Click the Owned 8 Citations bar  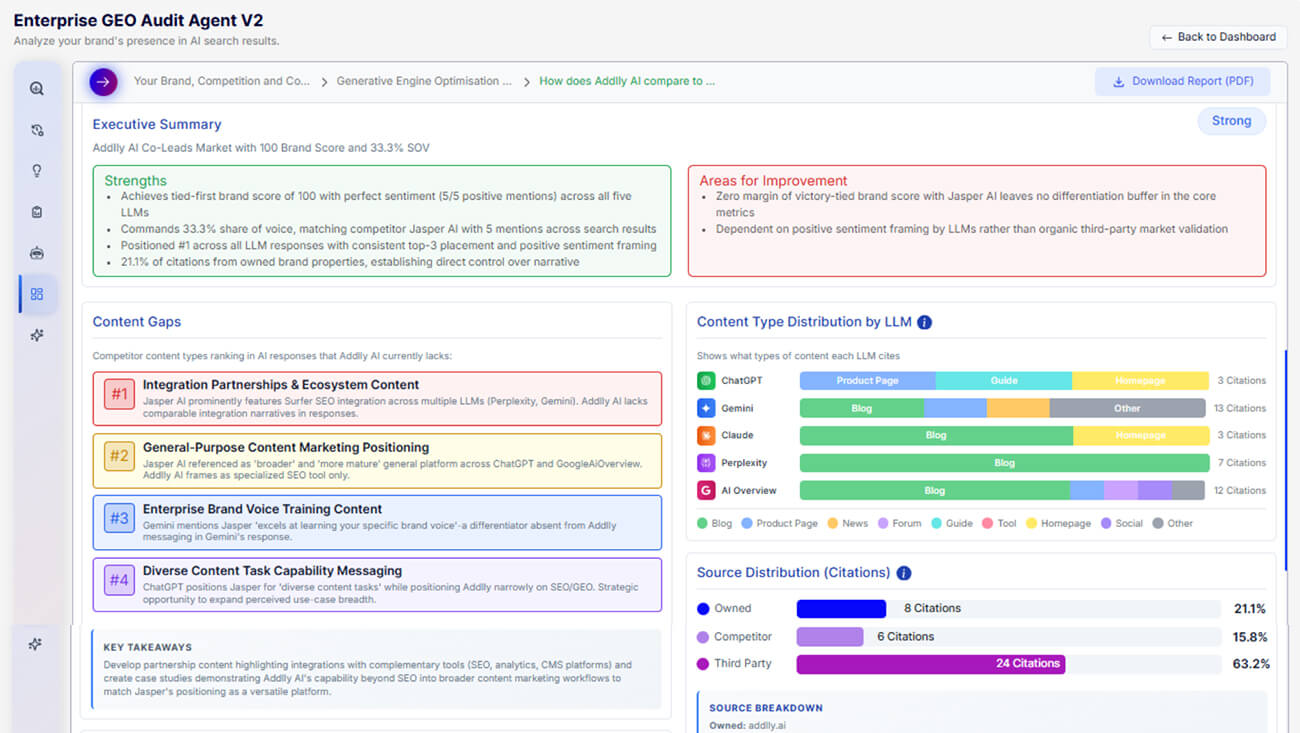click(841, 608)
